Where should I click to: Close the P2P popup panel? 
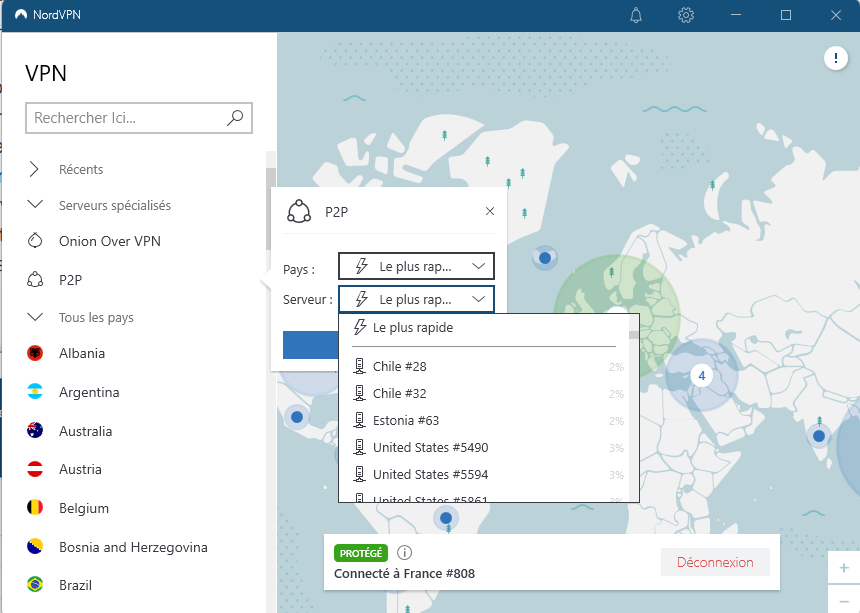pos(490,211)
